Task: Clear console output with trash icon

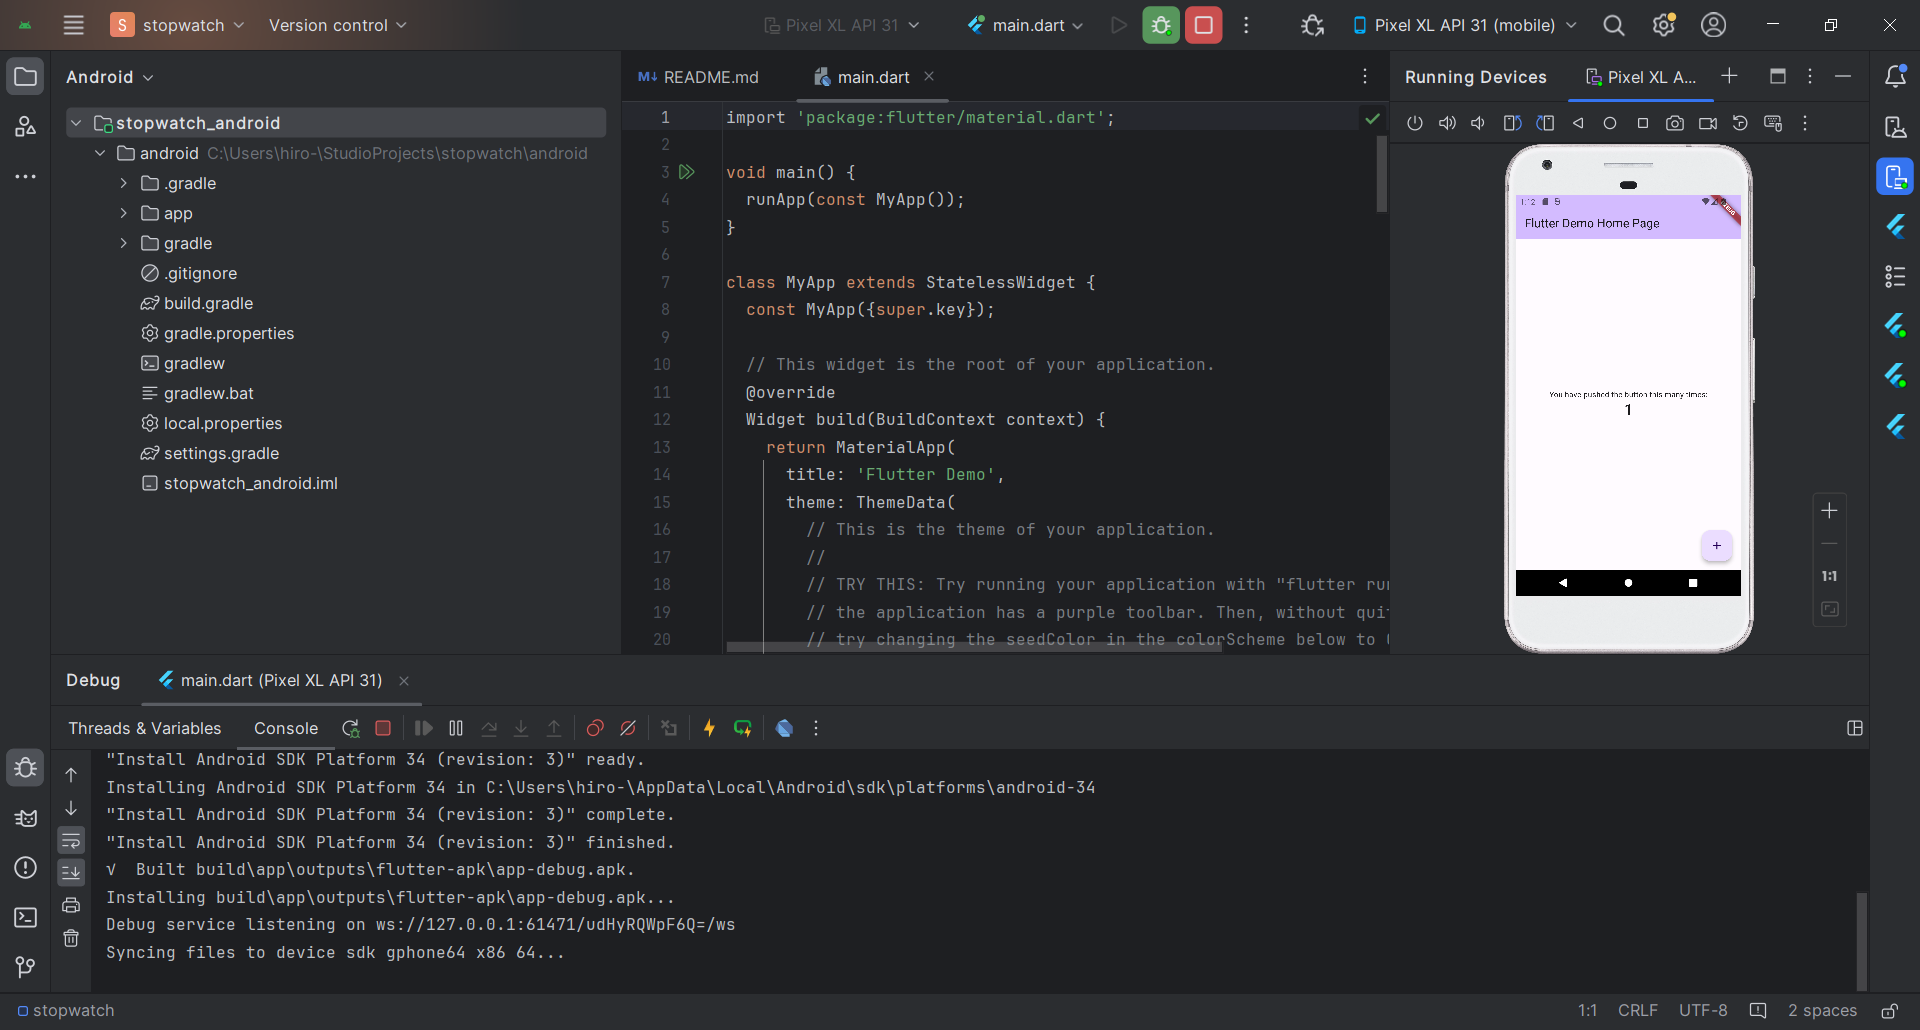Action: [x=71, y=938]
